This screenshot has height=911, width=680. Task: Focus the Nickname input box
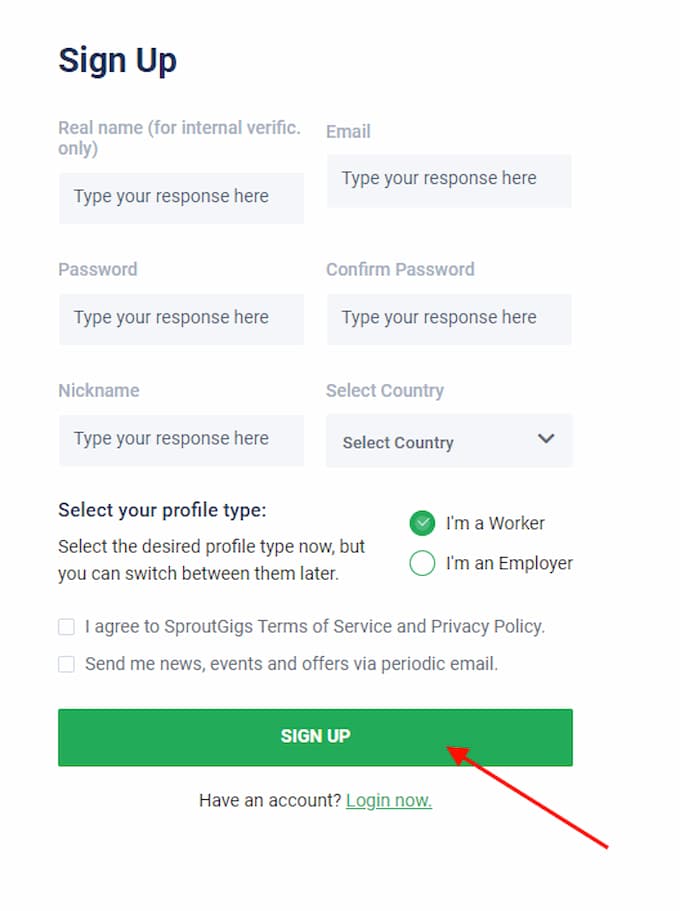coord(181,440)
